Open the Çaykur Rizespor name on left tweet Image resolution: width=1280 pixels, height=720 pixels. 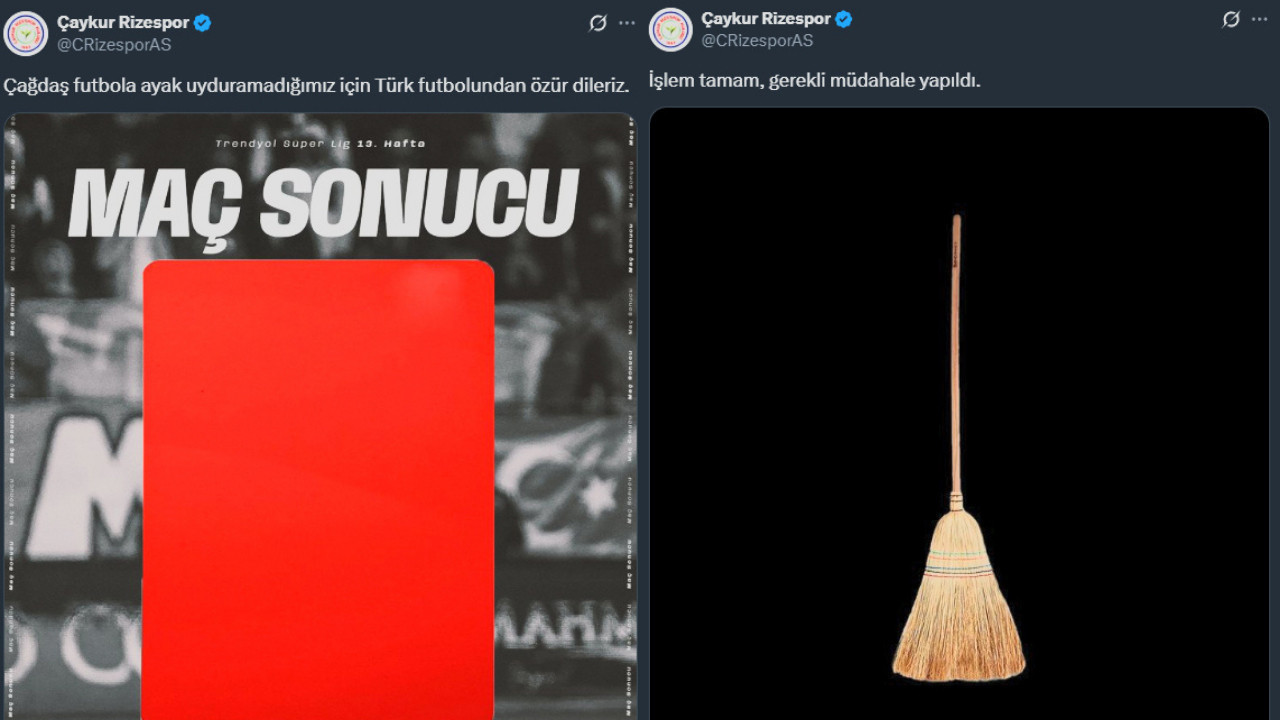pyautogui.click(x=123, y=23)
